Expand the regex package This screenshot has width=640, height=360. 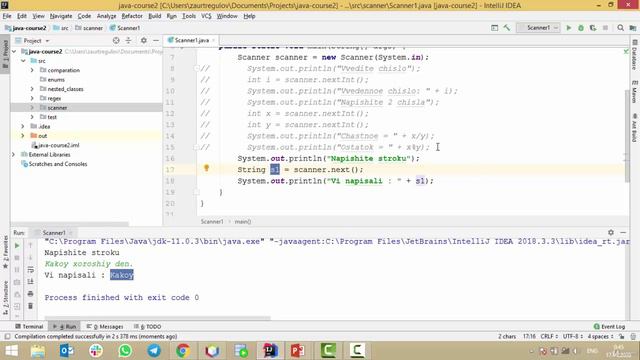(32, 98)
